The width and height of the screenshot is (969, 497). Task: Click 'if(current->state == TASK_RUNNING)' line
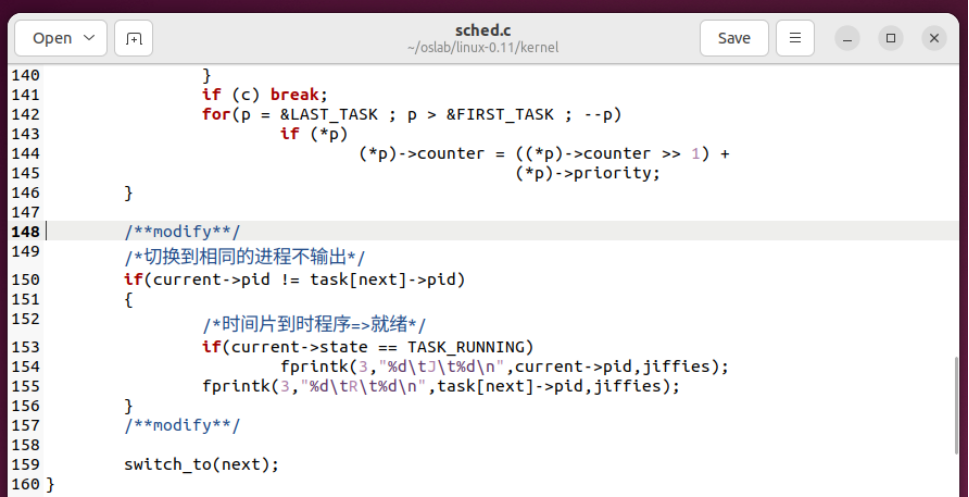368,347
